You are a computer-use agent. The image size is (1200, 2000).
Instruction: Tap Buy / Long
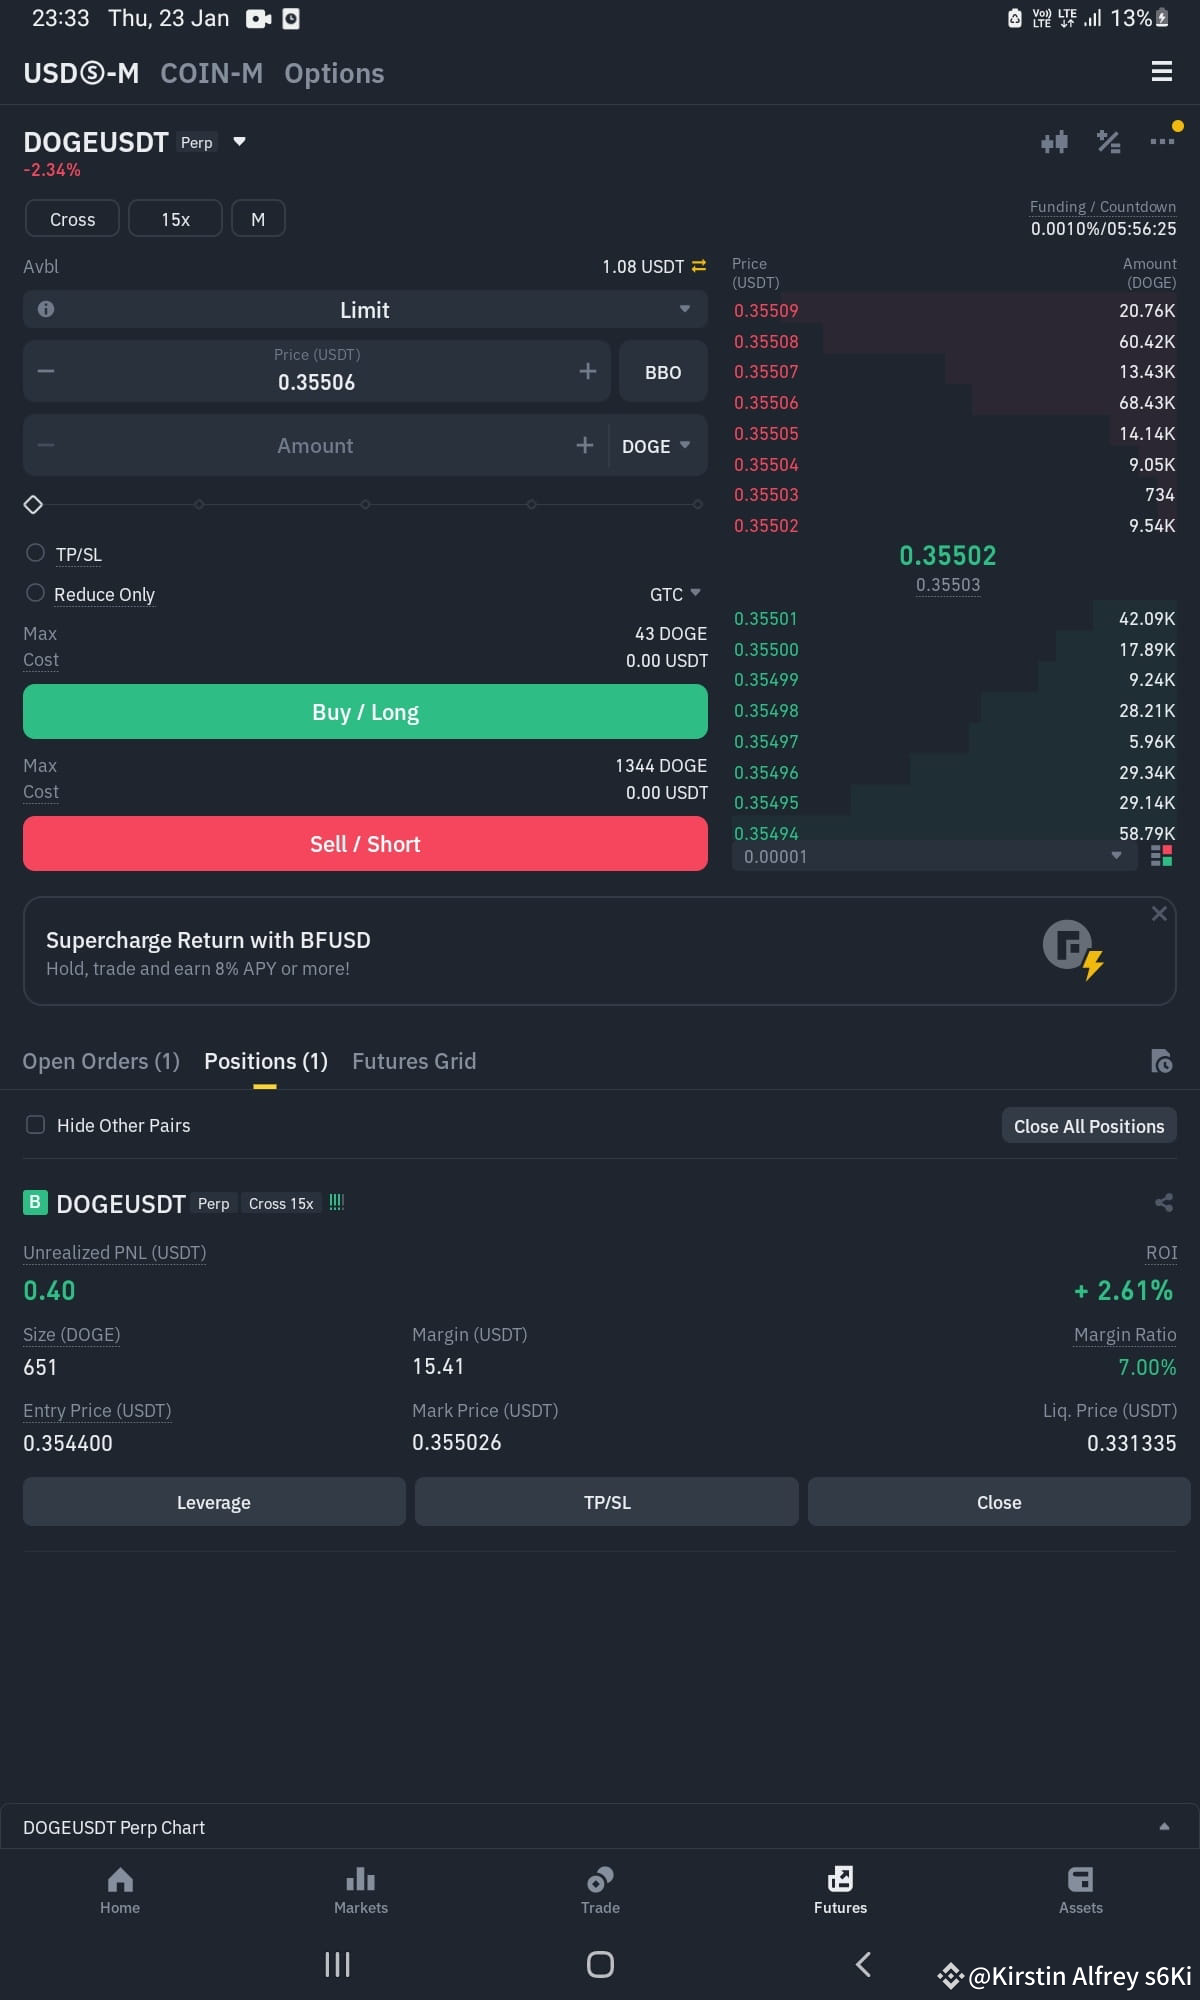click(x=365, y=712)
